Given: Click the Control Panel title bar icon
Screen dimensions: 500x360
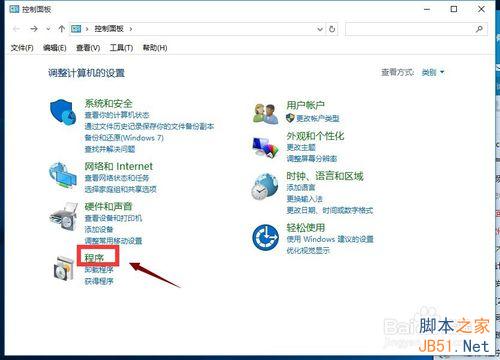Looking at the screenshot, I should click(x=14, y=9).
